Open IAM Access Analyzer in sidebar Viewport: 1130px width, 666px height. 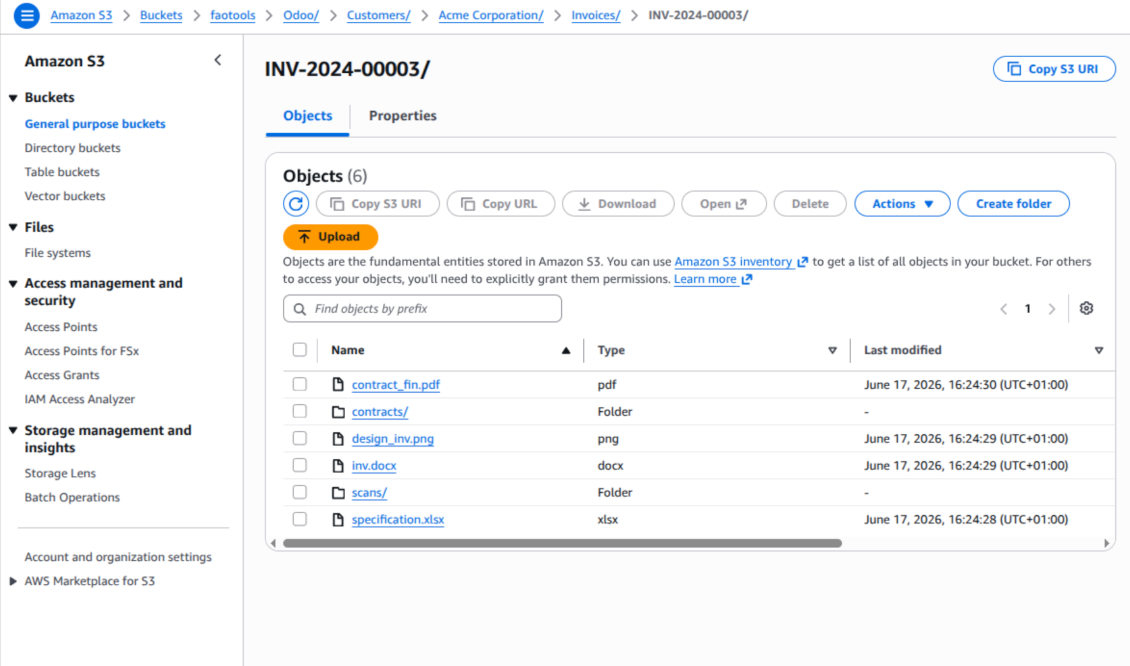80,399
